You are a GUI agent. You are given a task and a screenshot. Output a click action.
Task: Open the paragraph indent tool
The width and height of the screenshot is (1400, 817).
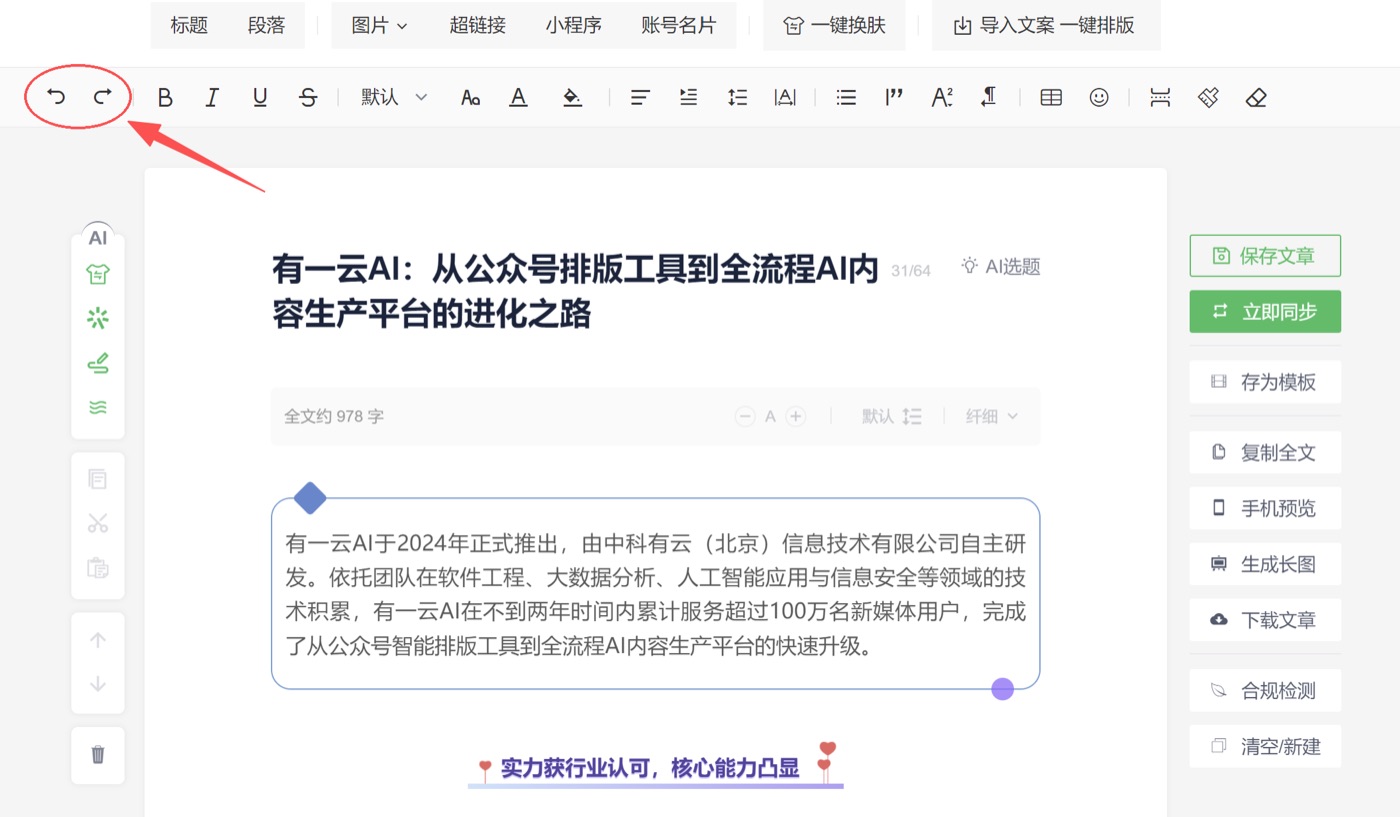coord(688,97)
